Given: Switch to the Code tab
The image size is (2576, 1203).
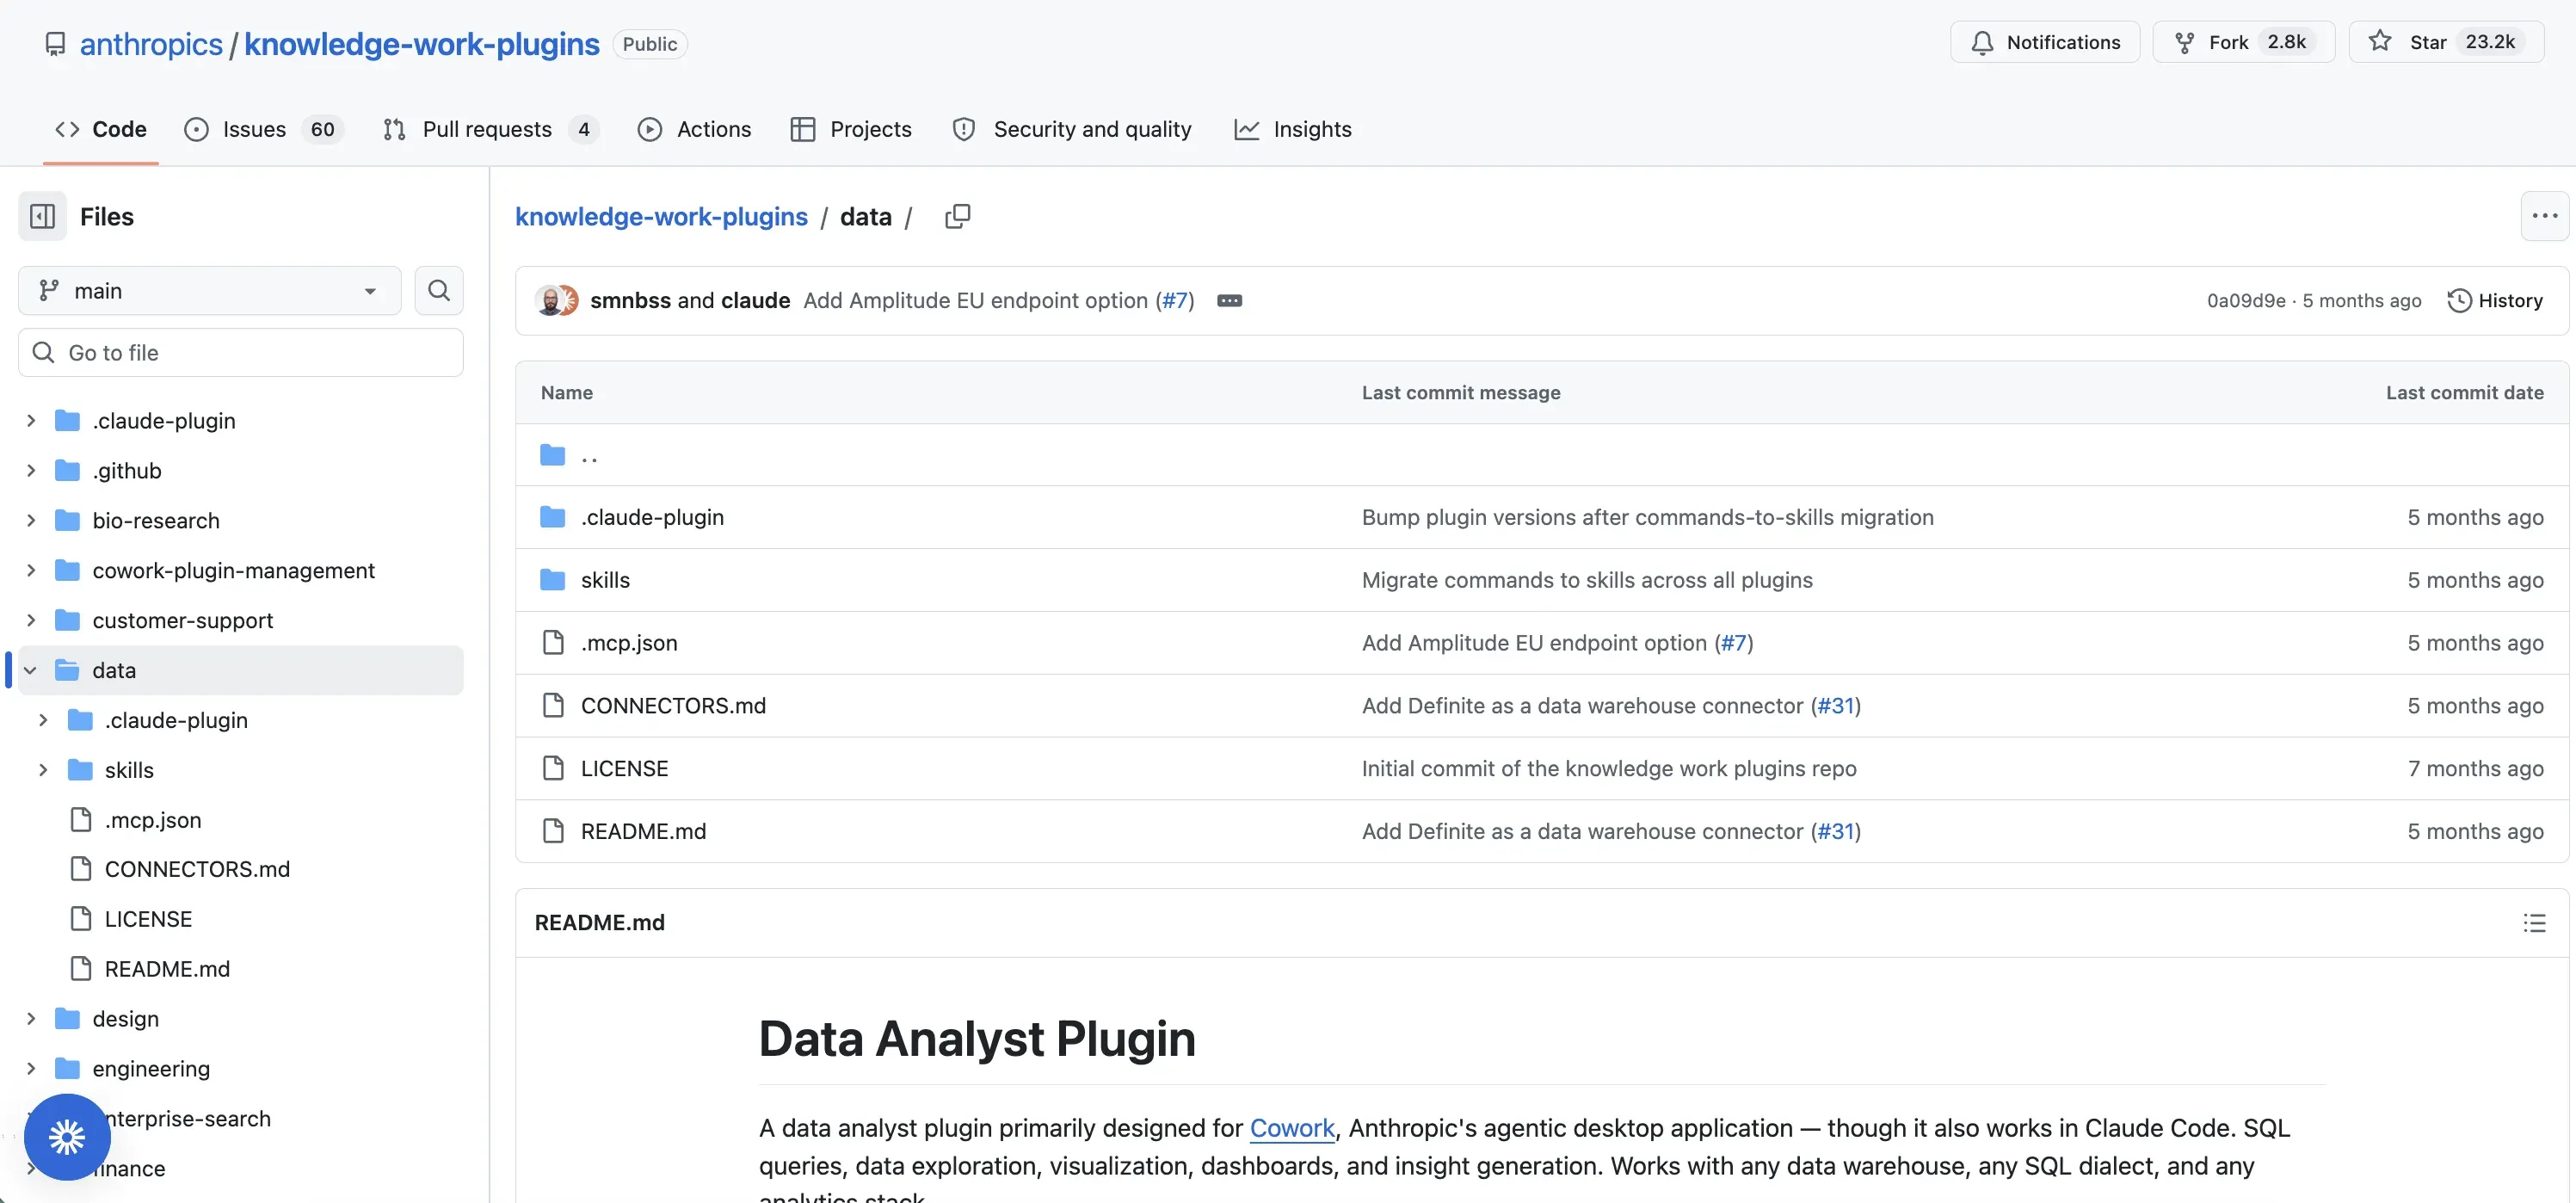Looking at the screenshot, I should click(100, 129).
